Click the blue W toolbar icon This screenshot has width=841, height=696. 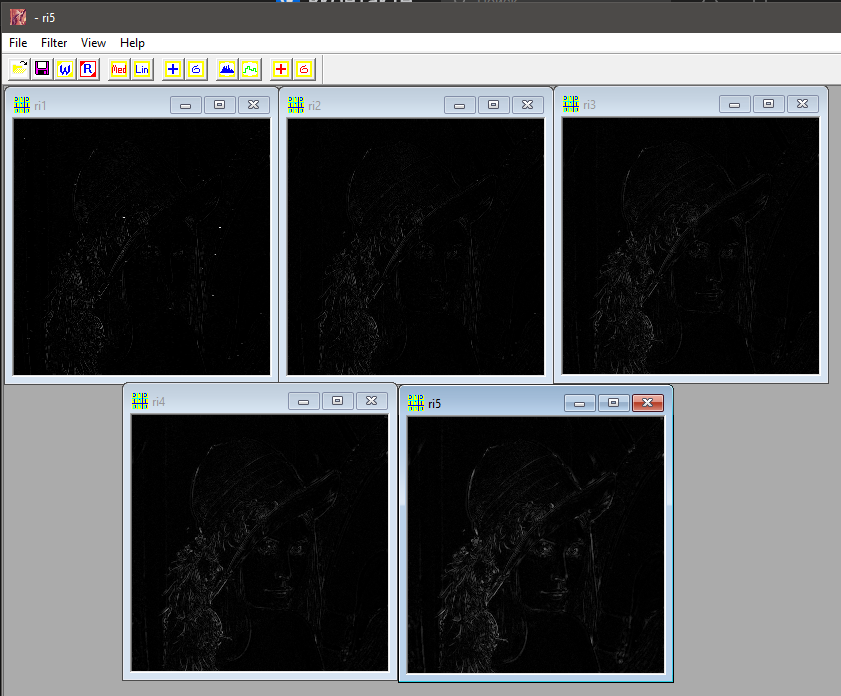pos(65,69)
